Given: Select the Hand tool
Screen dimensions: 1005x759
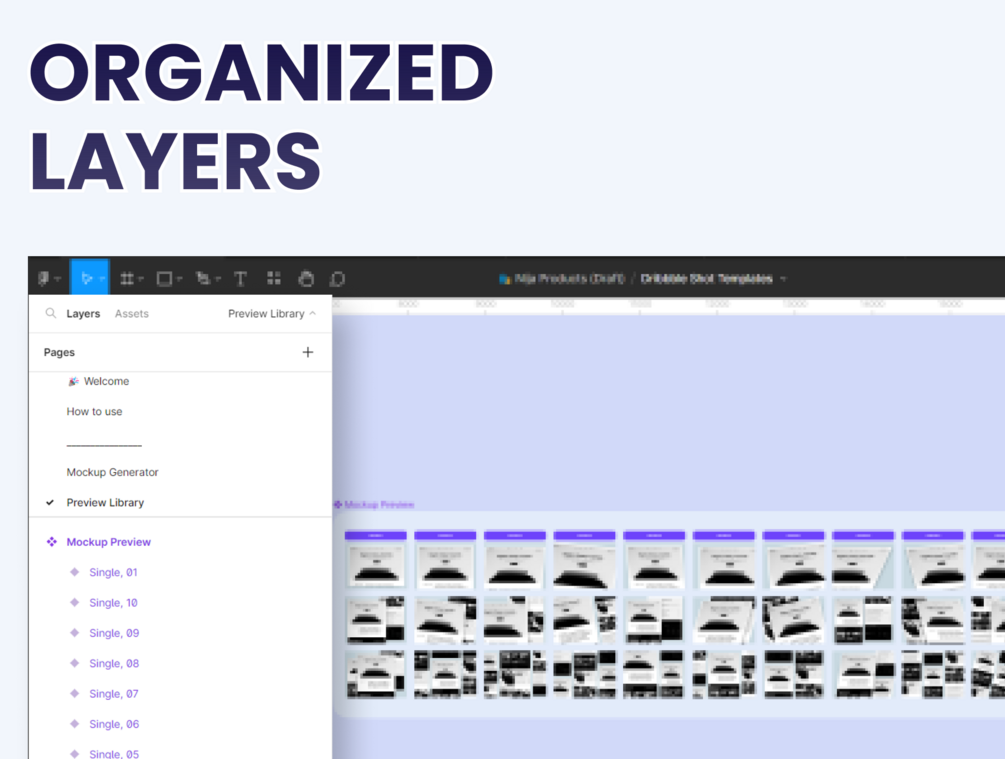Looking at the screenshot, I should click(306, 278).
